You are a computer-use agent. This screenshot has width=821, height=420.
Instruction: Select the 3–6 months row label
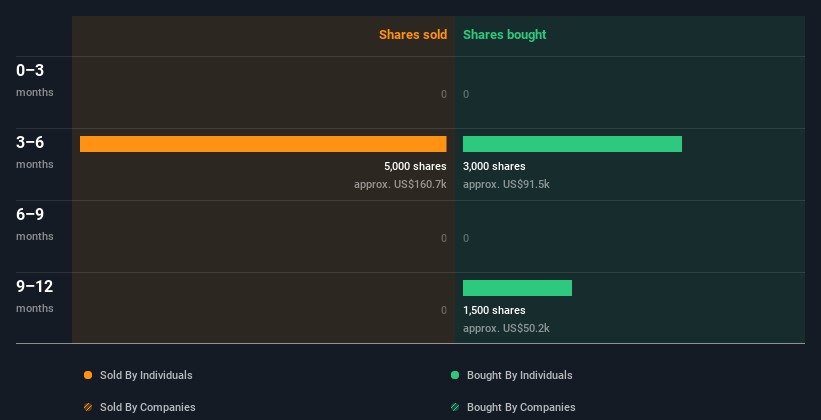pyautogui.click(x=35, y=152)
